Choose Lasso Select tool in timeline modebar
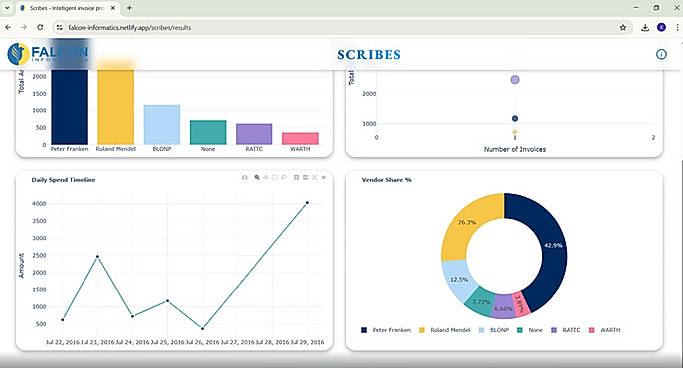This screenshot has height=368, width=683. 284,177
